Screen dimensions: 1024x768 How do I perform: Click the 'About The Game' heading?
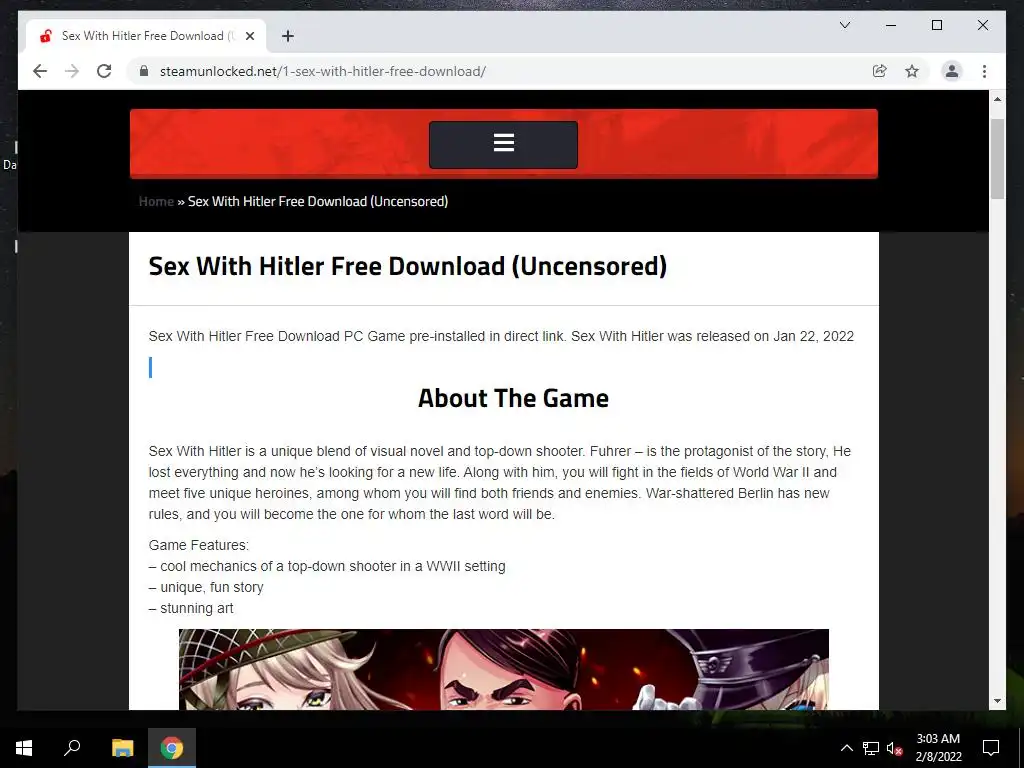[513, 398]
